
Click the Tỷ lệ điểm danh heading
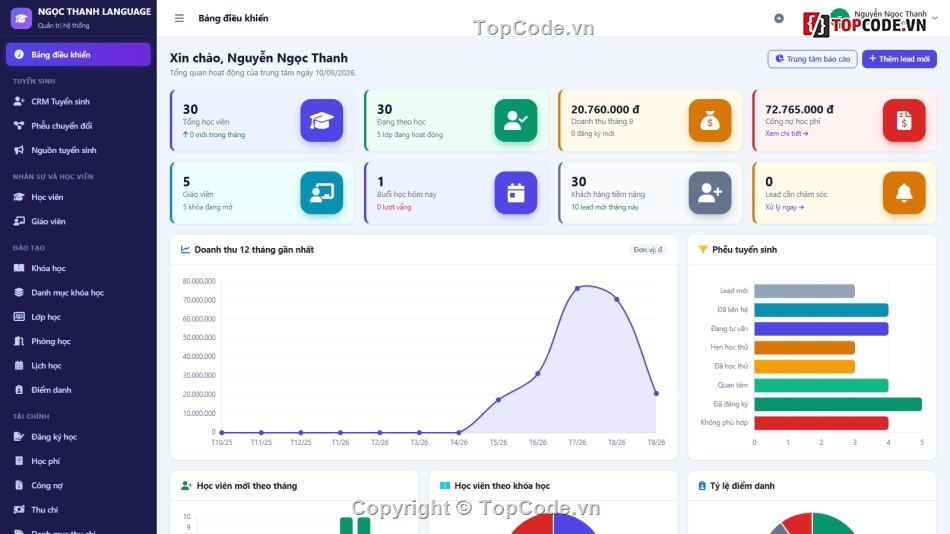742,486
